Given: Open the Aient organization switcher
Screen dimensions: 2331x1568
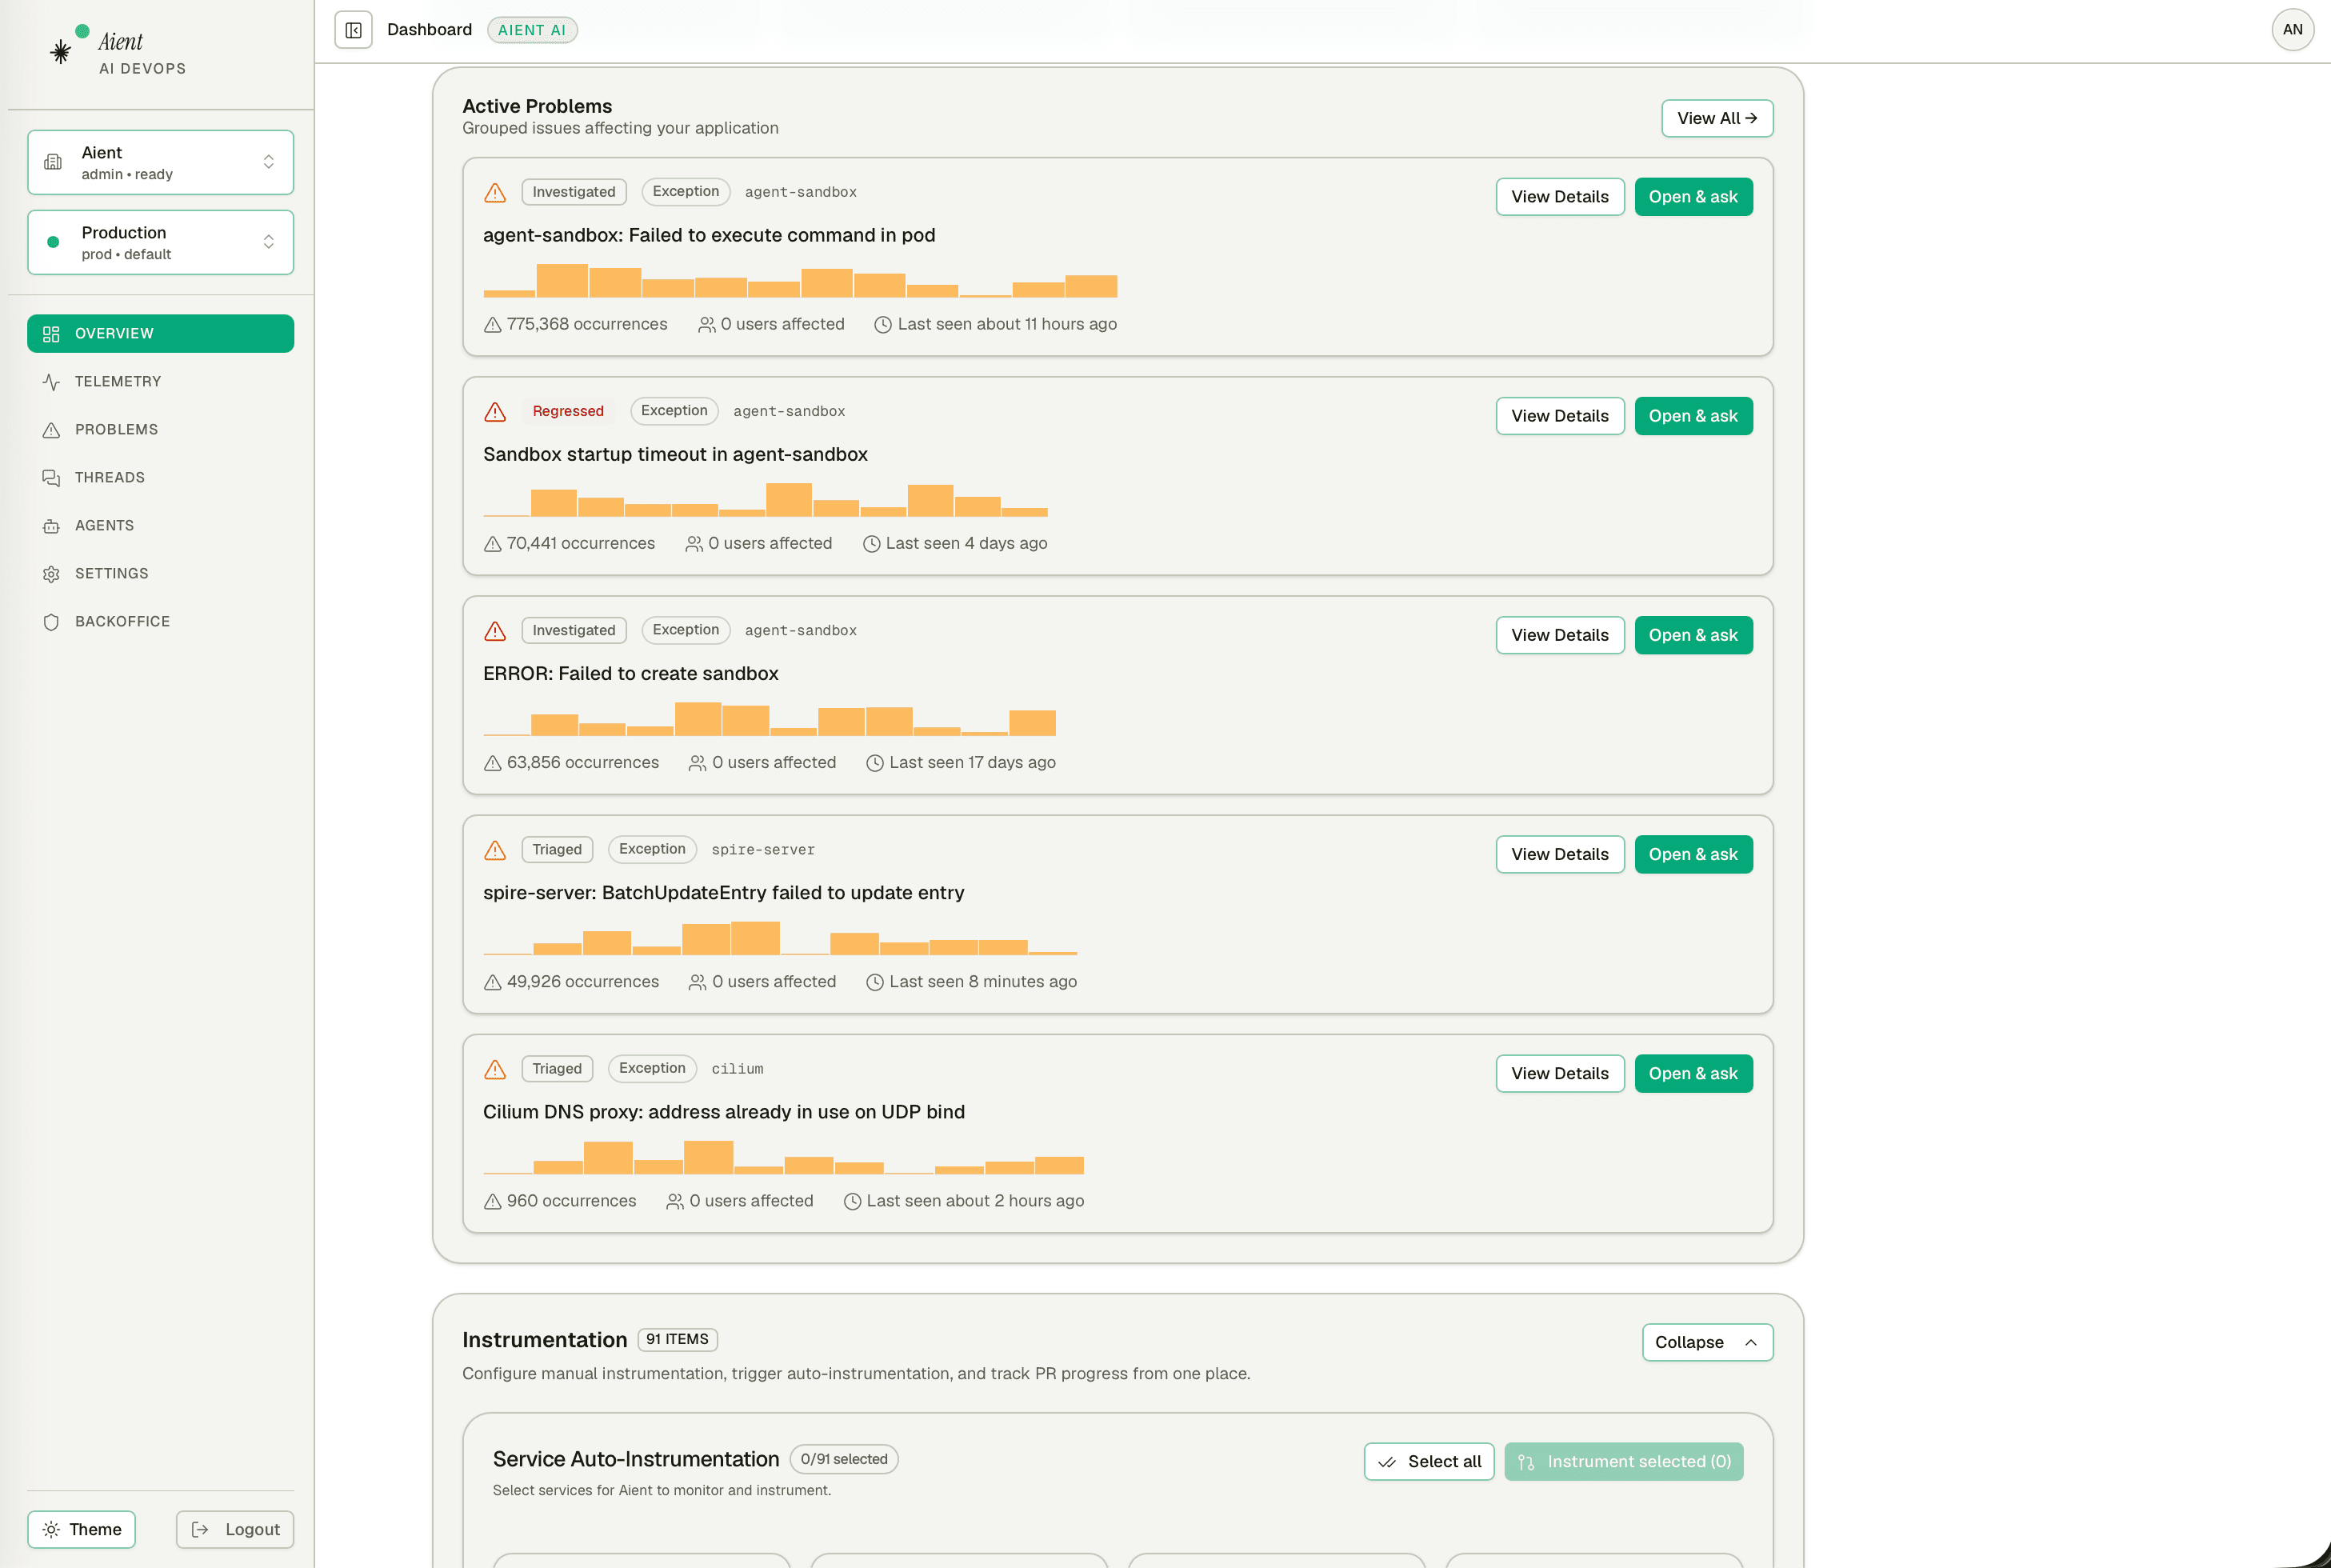Looking at the screenshot, I should click(x=161, y=162).
